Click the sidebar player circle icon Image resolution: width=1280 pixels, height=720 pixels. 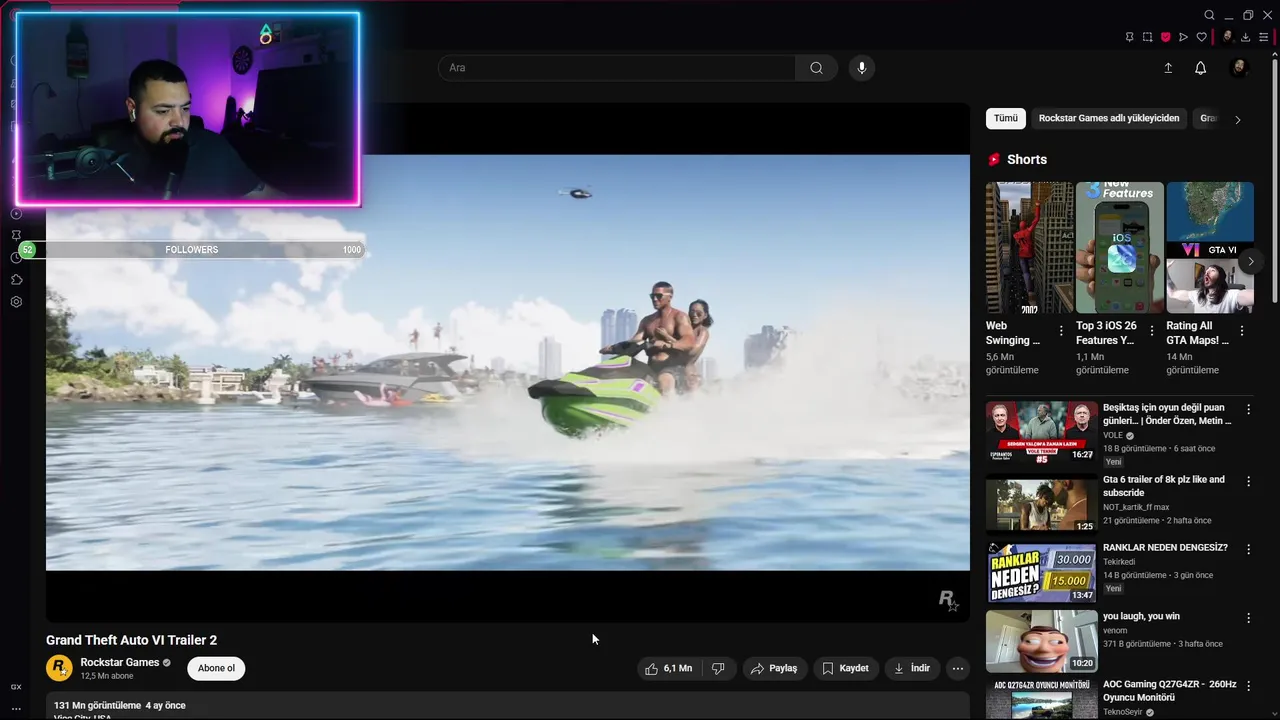click(16, 214)
